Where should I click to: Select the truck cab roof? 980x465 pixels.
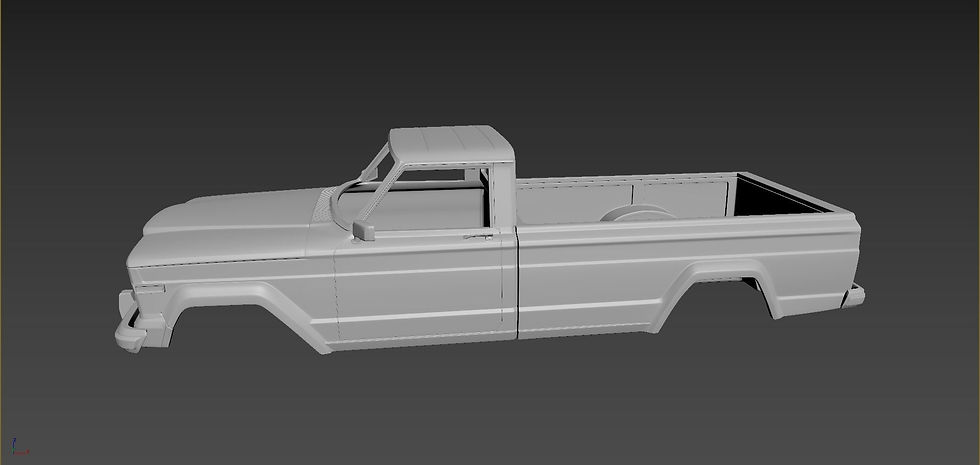click(x=451, y=145)
